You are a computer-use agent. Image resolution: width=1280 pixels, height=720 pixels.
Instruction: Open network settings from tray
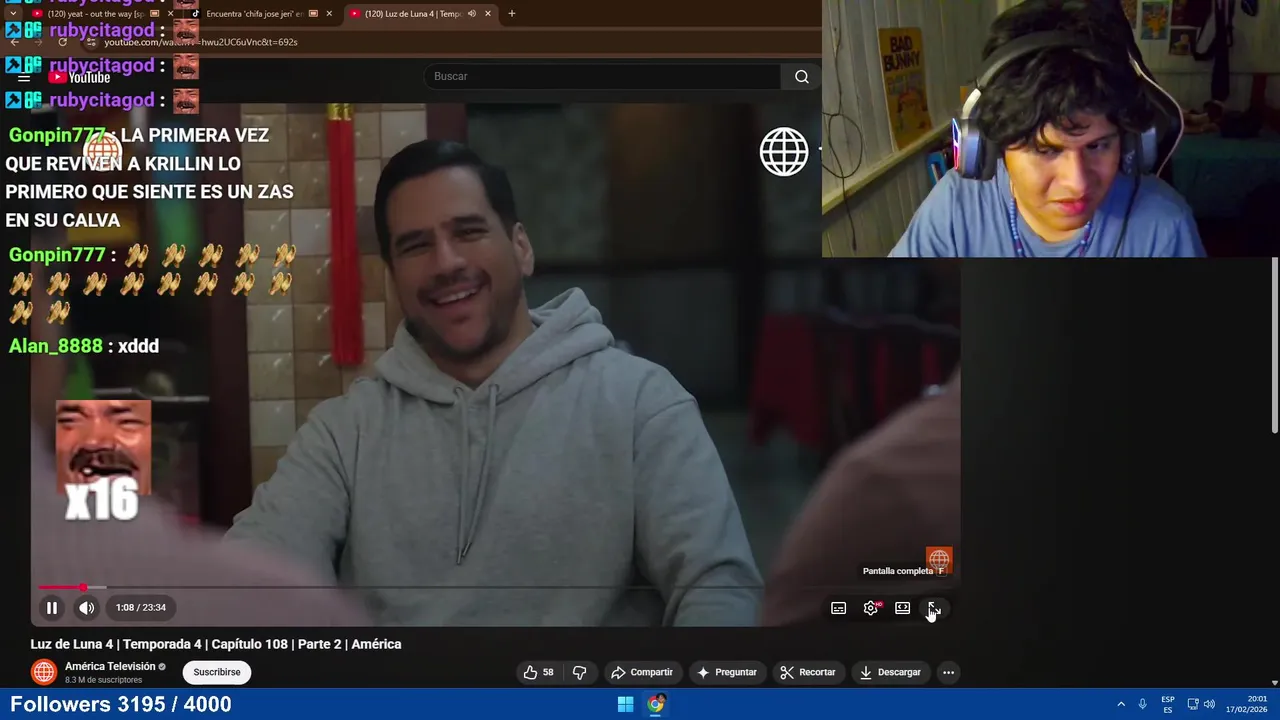click(x=1193, y=704)
